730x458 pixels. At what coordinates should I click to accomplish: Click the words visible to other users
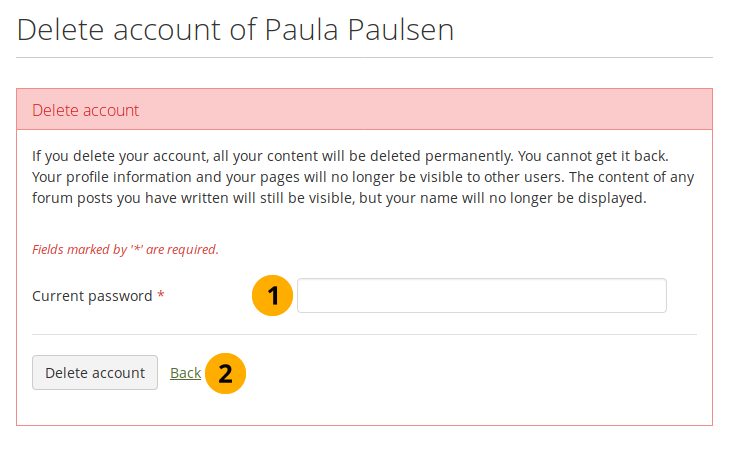(x=453, y=178)
